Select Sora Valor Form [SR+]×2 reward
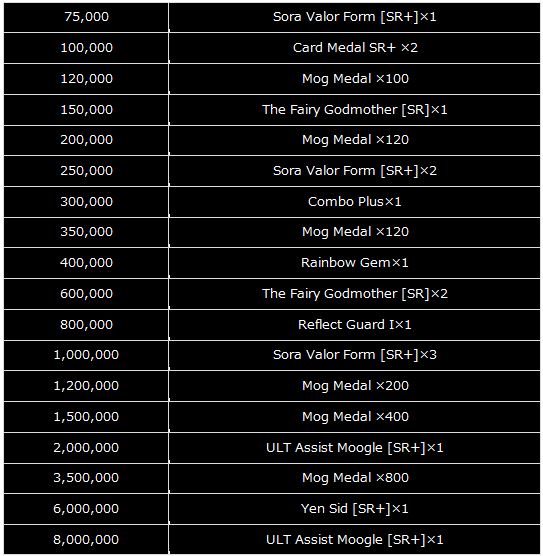 click(355, 171)
